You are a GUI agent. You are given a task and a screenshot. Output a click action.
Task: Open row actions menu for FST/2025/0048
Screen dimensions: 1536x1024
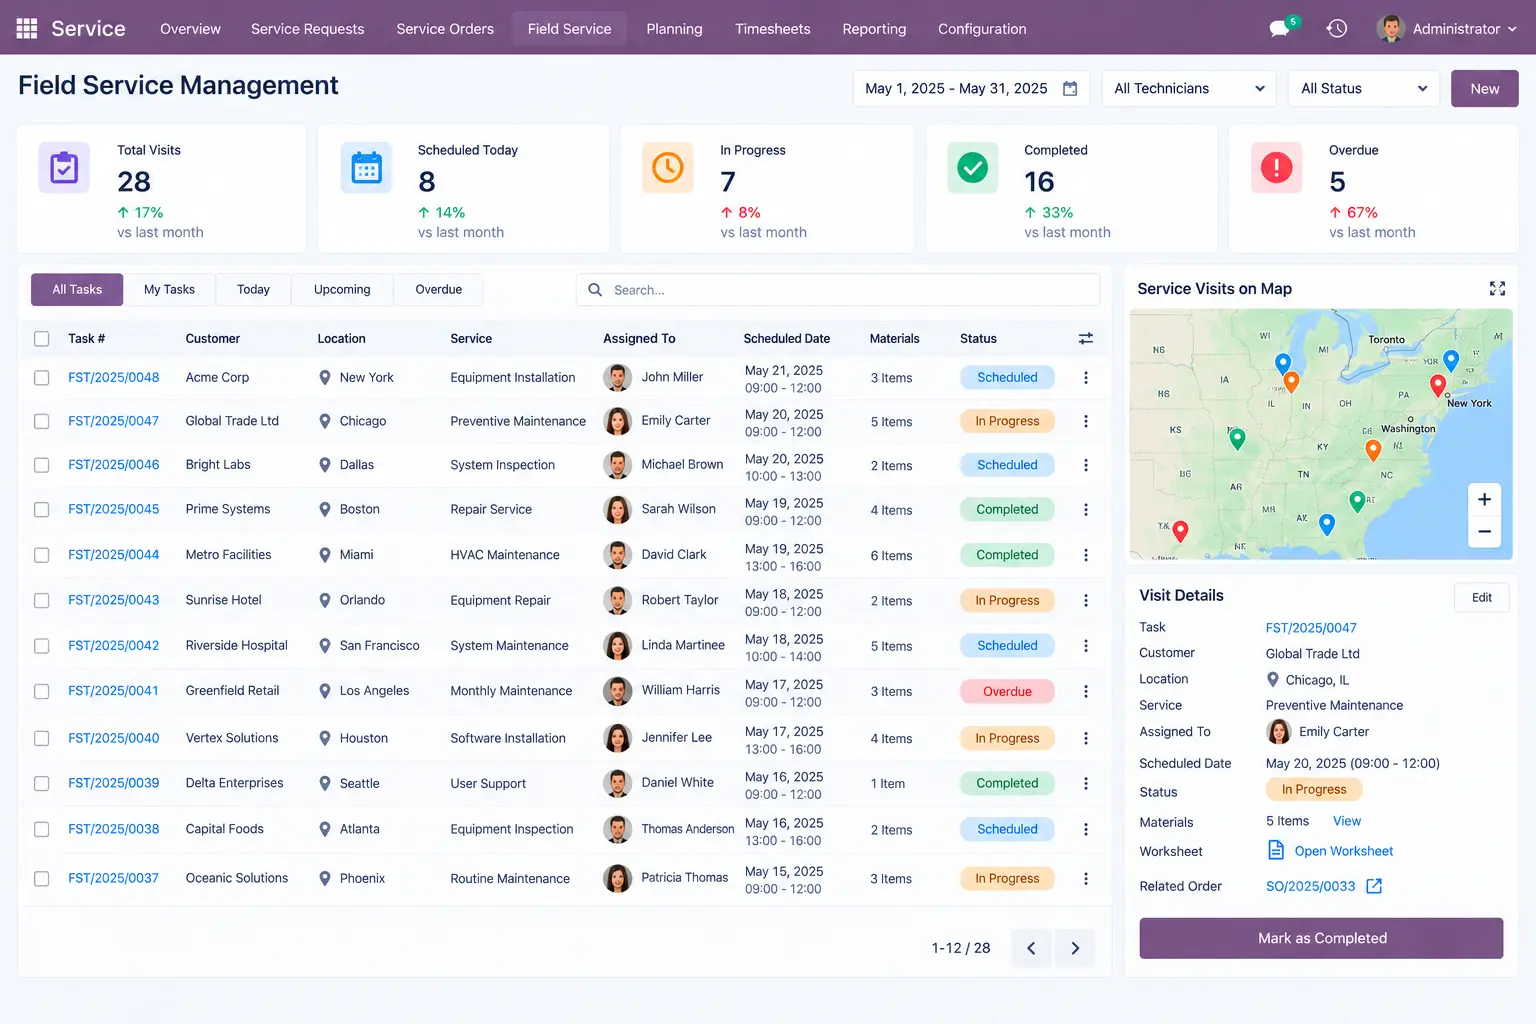[1086, 378]
